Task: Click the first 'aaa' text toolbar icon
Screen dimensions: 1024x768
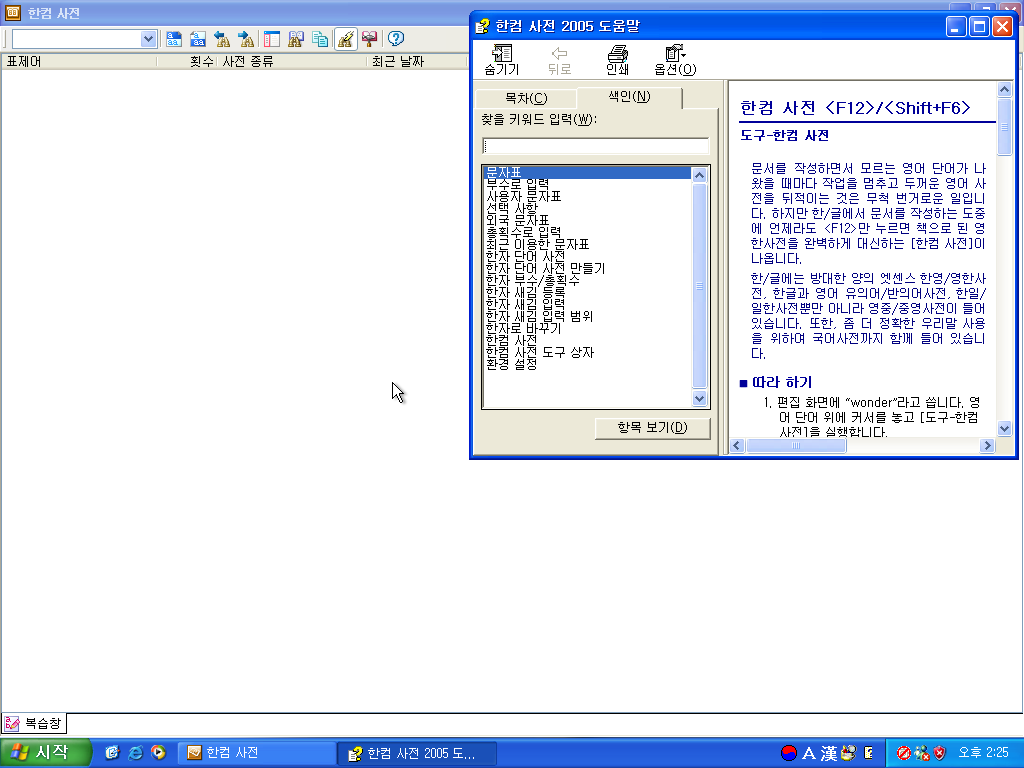Action: pos(174,39)
